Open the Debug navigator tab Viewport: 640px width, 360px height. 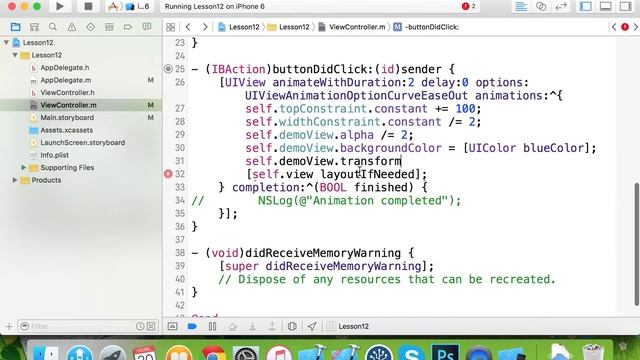coord(109,27)
